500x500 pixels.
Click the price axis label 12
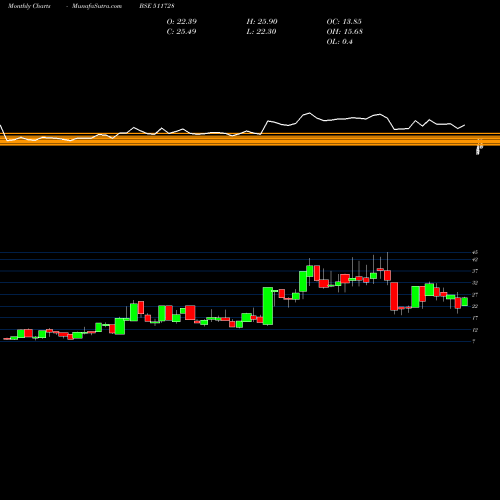pyautogui.click(x=475, y=330)
